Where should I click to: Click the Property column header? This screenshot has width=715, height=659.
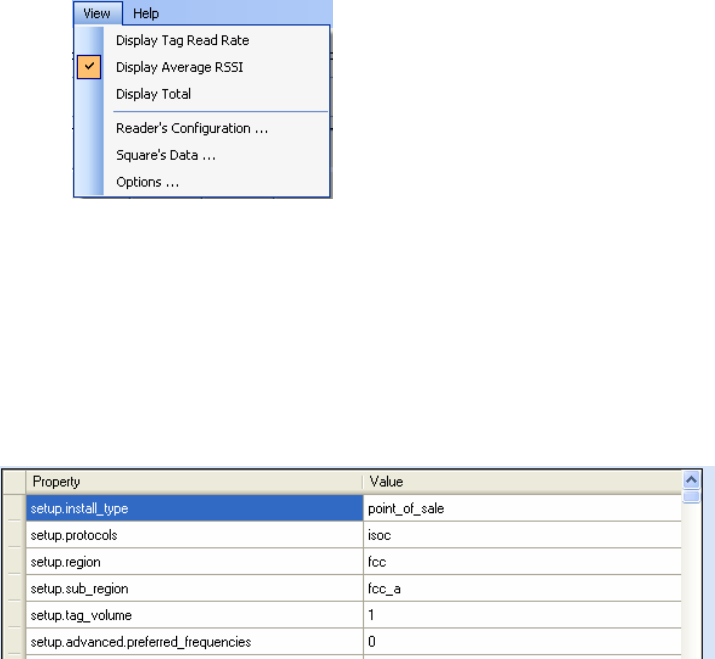(194, 482)
